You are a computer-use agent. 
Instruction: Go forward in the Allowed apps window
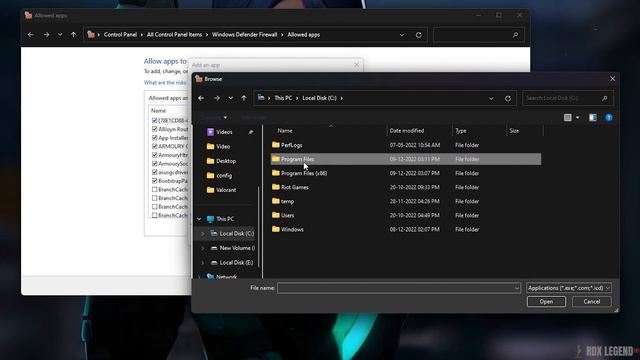click(x=47, y=35)
